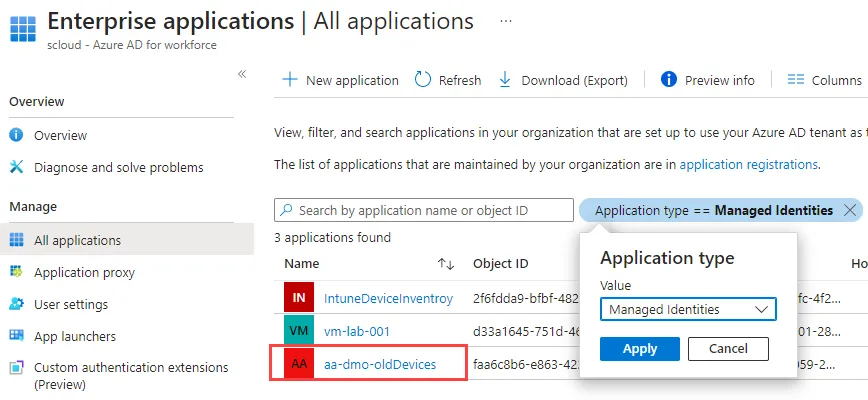This screenshot has width=868, height=400.
Task: Click the Overview info icon in sidebar
Action: click(17, 135)
